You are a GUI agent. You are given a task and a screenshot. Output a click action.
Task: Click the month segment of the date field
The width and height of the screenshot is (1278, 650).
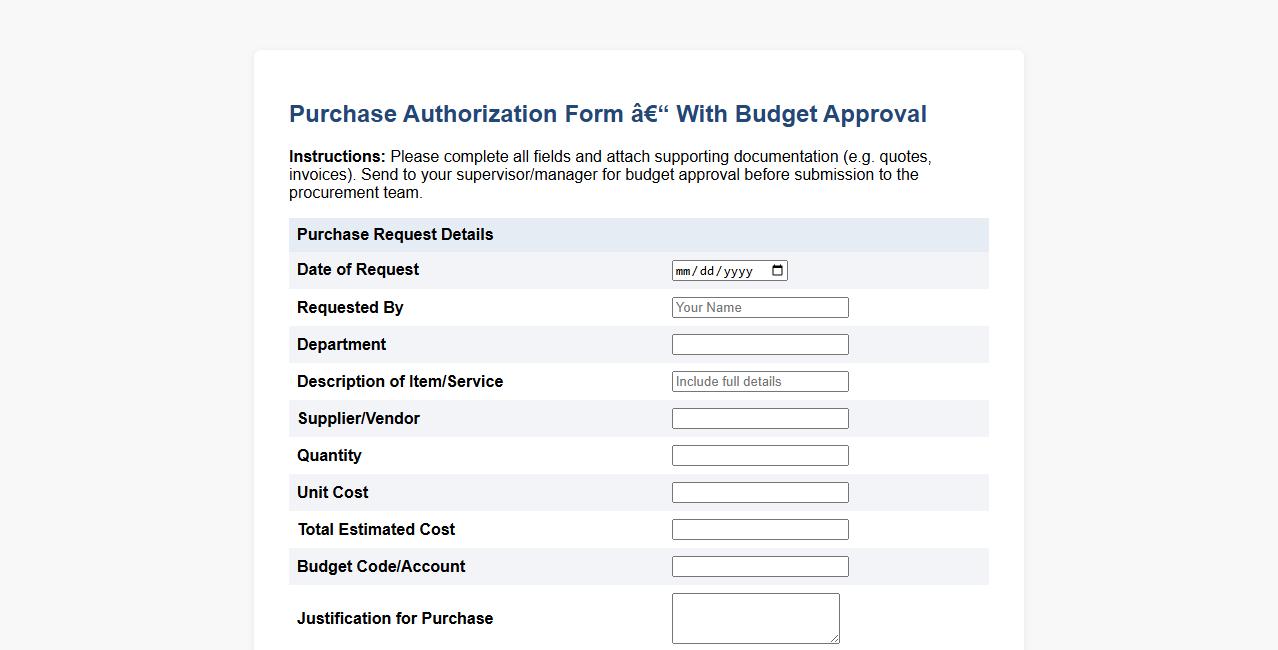click(x=684, y=269)
